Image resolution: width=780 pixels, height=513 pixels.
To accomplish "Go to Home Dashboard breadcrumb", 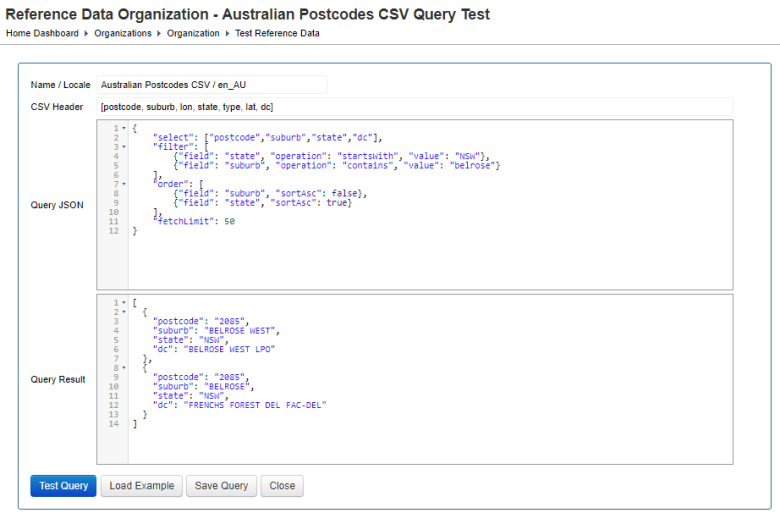I will coord(42,33).
